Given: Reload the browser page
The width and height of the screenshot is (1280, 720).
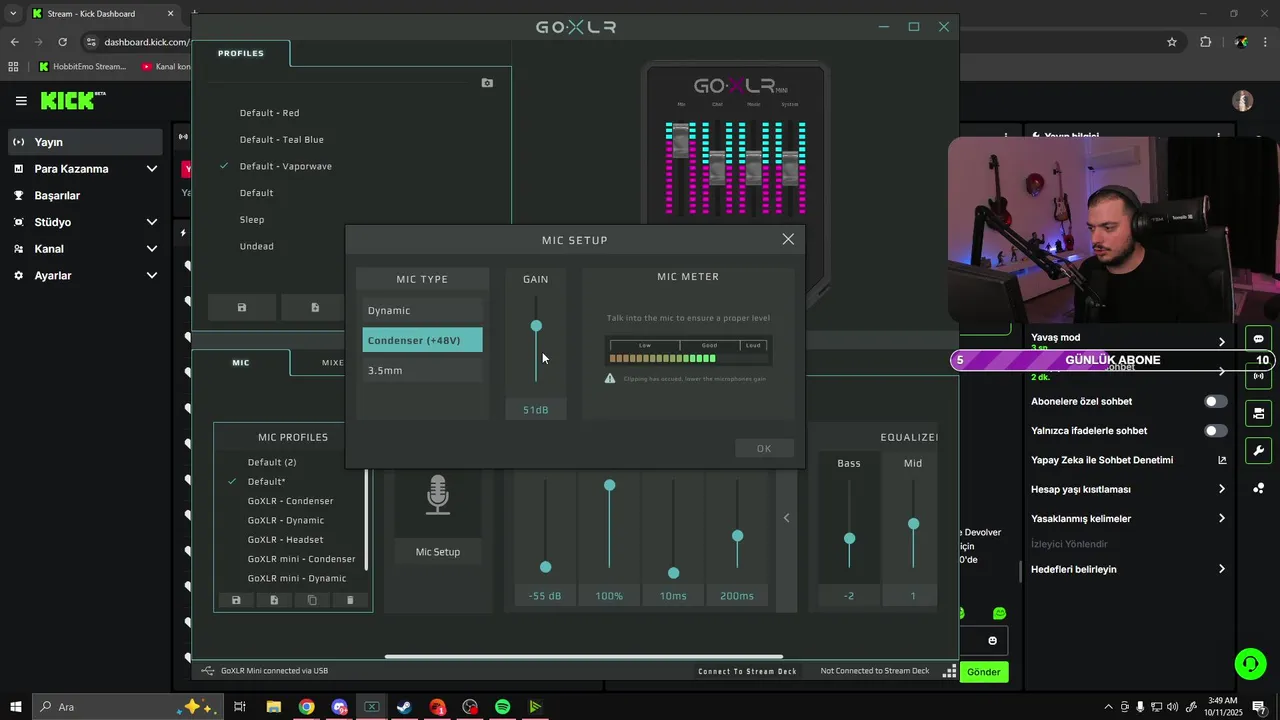Looking at the screenshot, I should 63,42.
